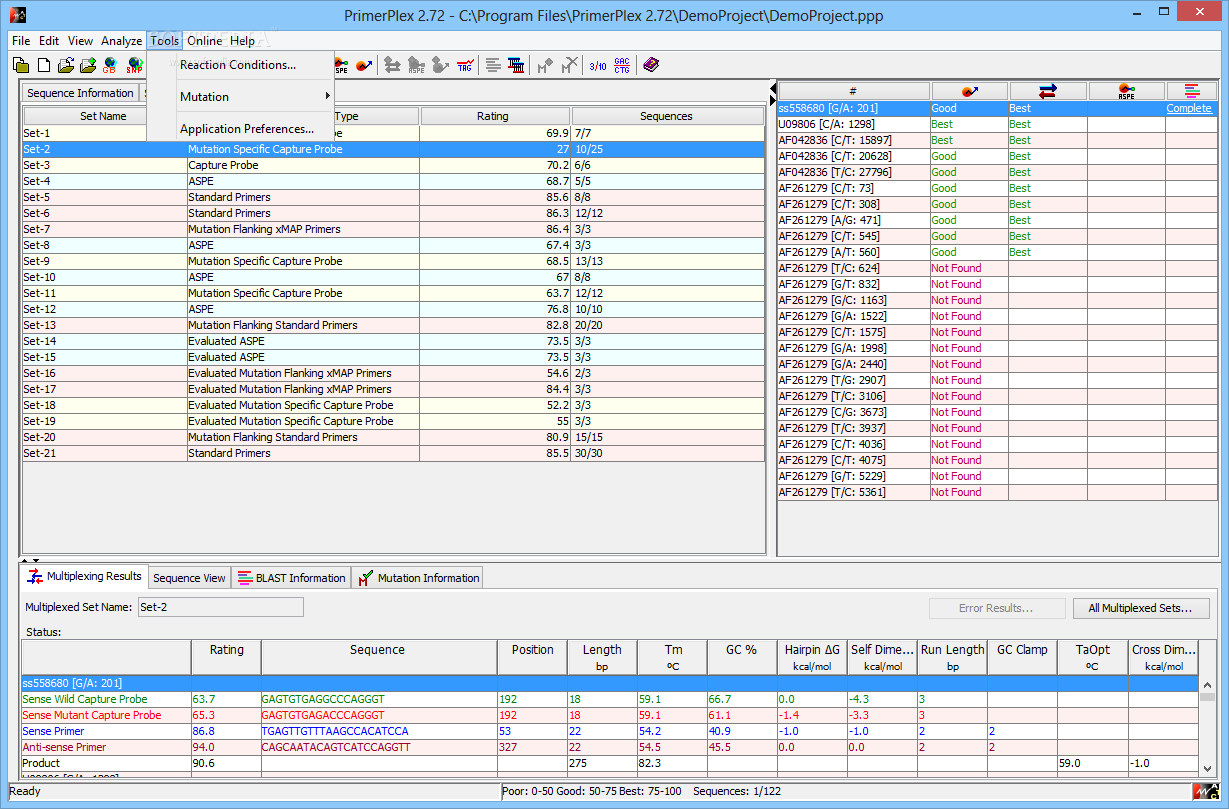Image resolution: width=1229 pixels, height=809 pixels.
Task: Open the Analyze menu
Action: click(121, 41)
